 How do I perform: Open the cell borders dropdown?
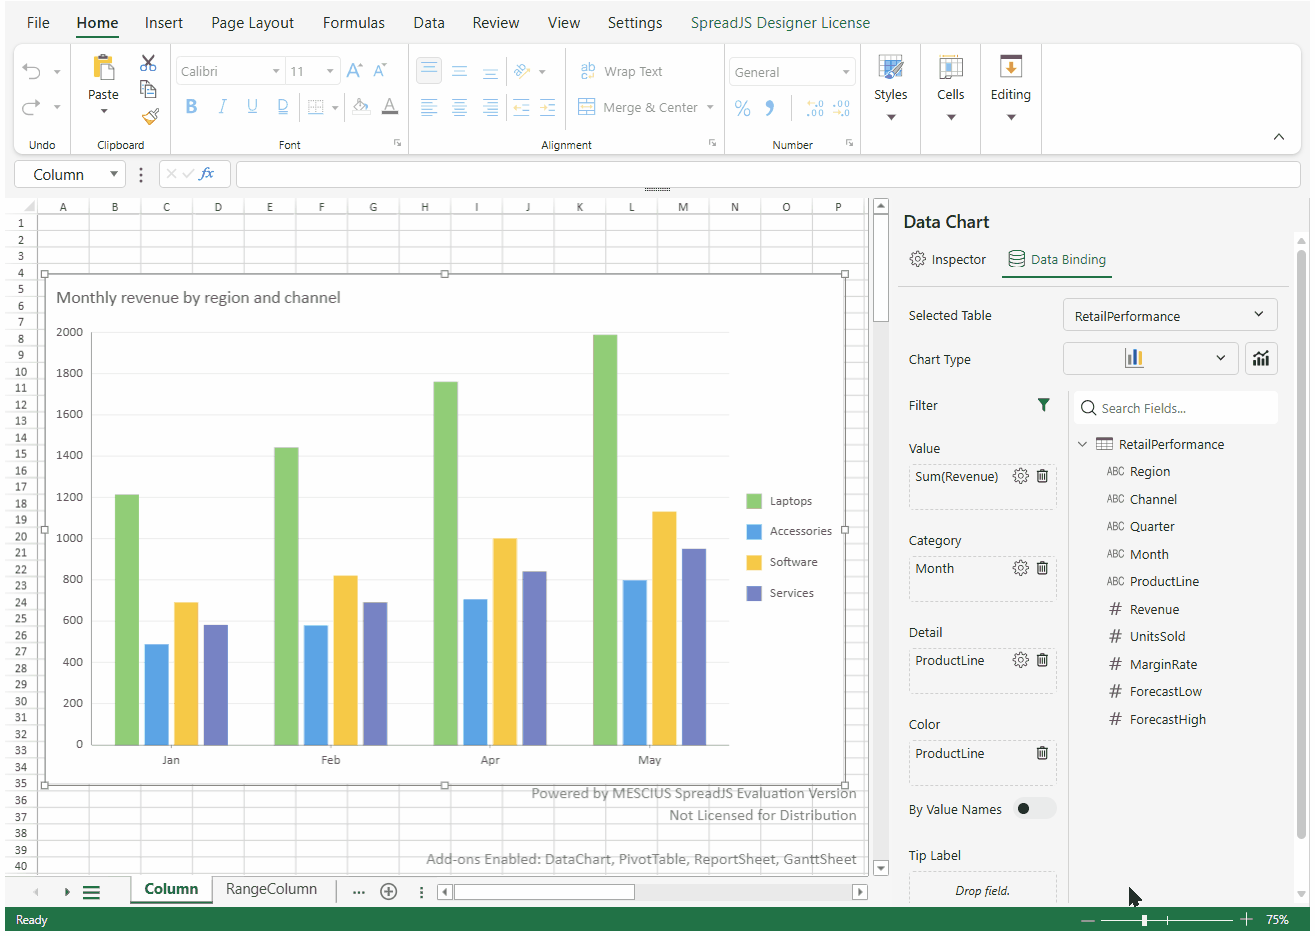335,107
